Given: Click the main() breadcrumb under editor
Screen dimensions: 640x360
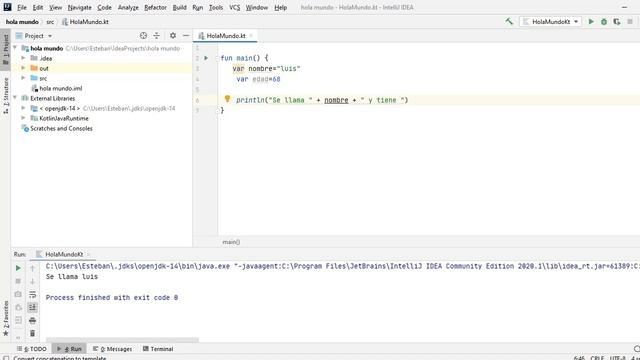Looking at the screenshot, I should (231, 242).
